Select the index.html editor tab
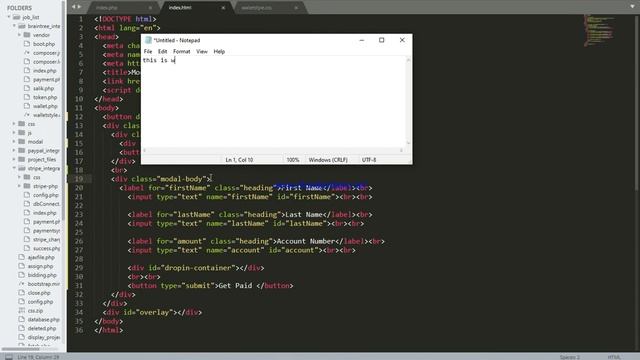The image size is (640, 360). click(x=180, y=8)
